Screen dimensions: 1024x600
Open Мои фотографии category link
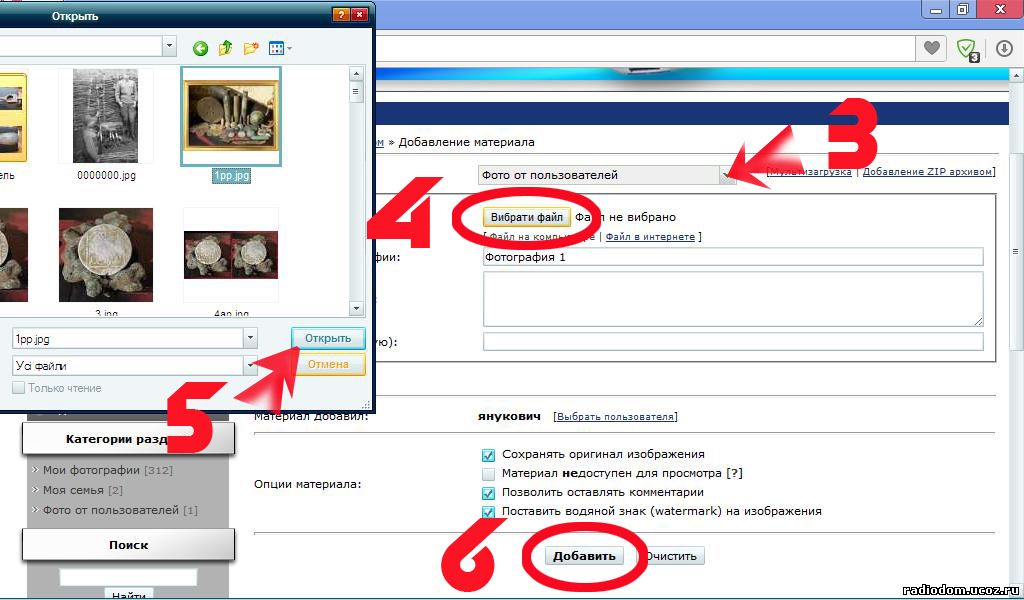click(x=91, y=470)
